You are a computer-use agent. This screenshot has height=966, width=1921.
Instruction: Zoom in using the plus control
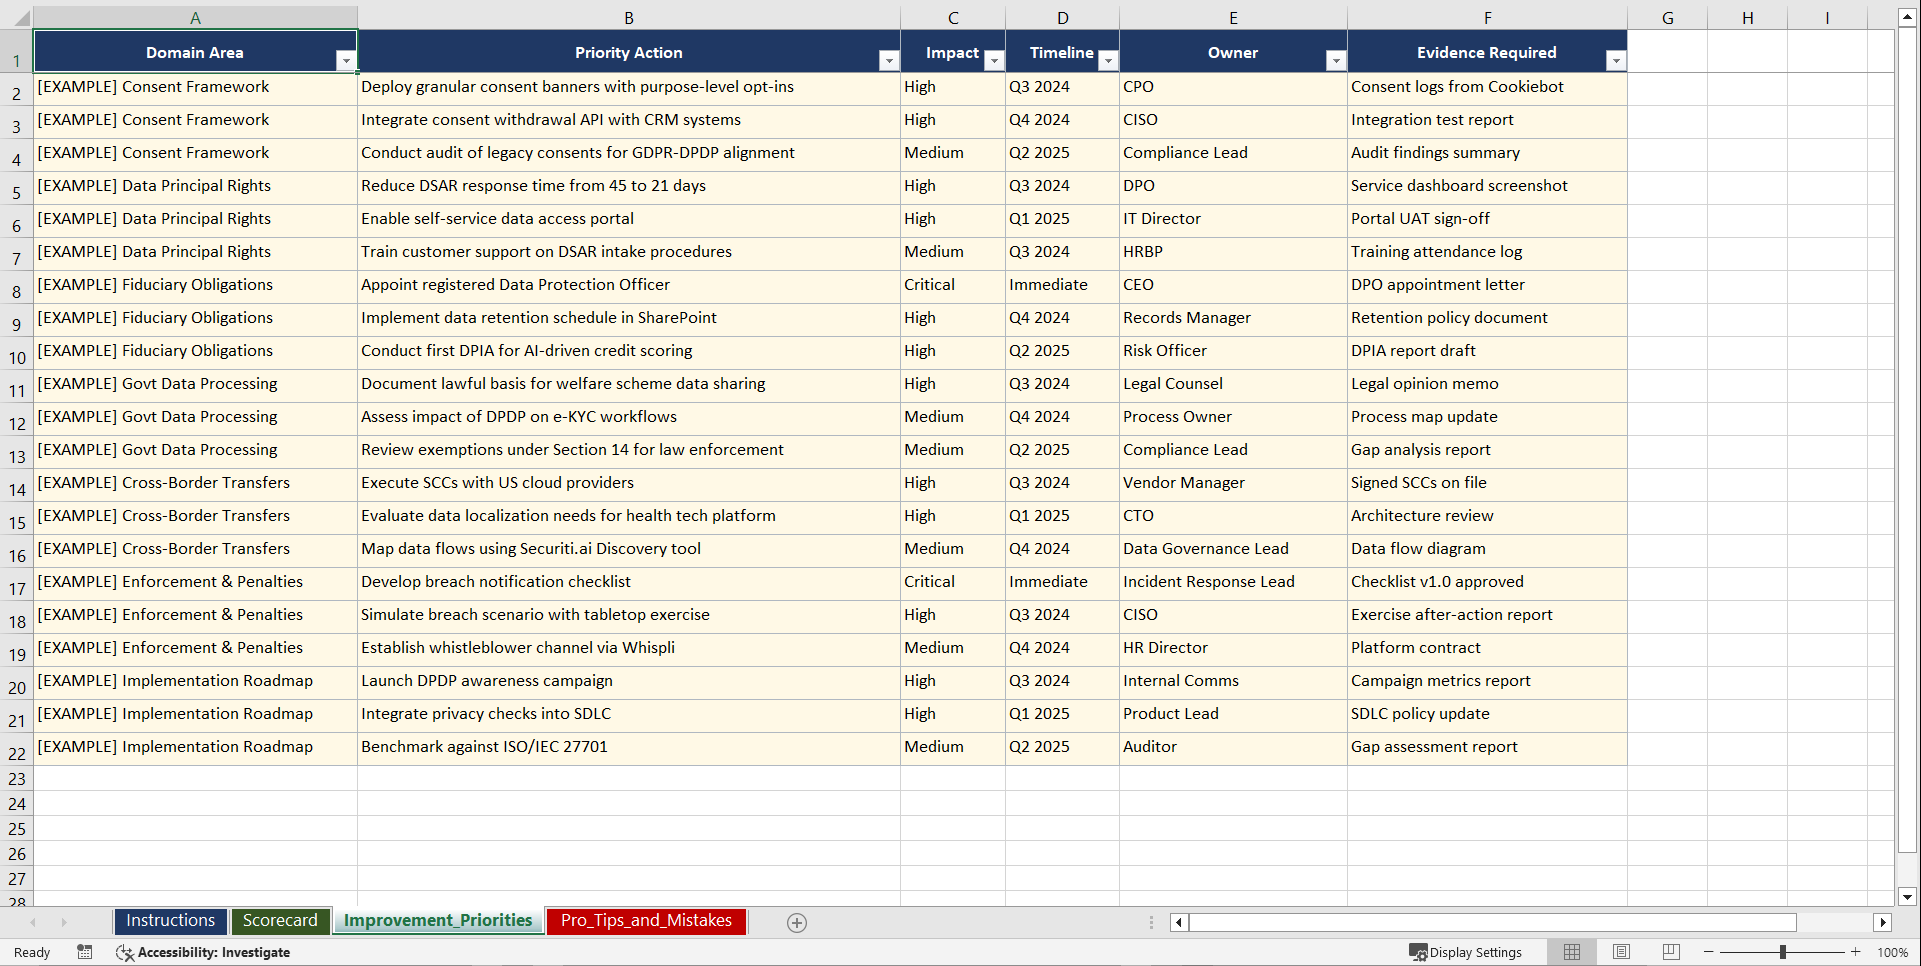tap(1855, 952)
